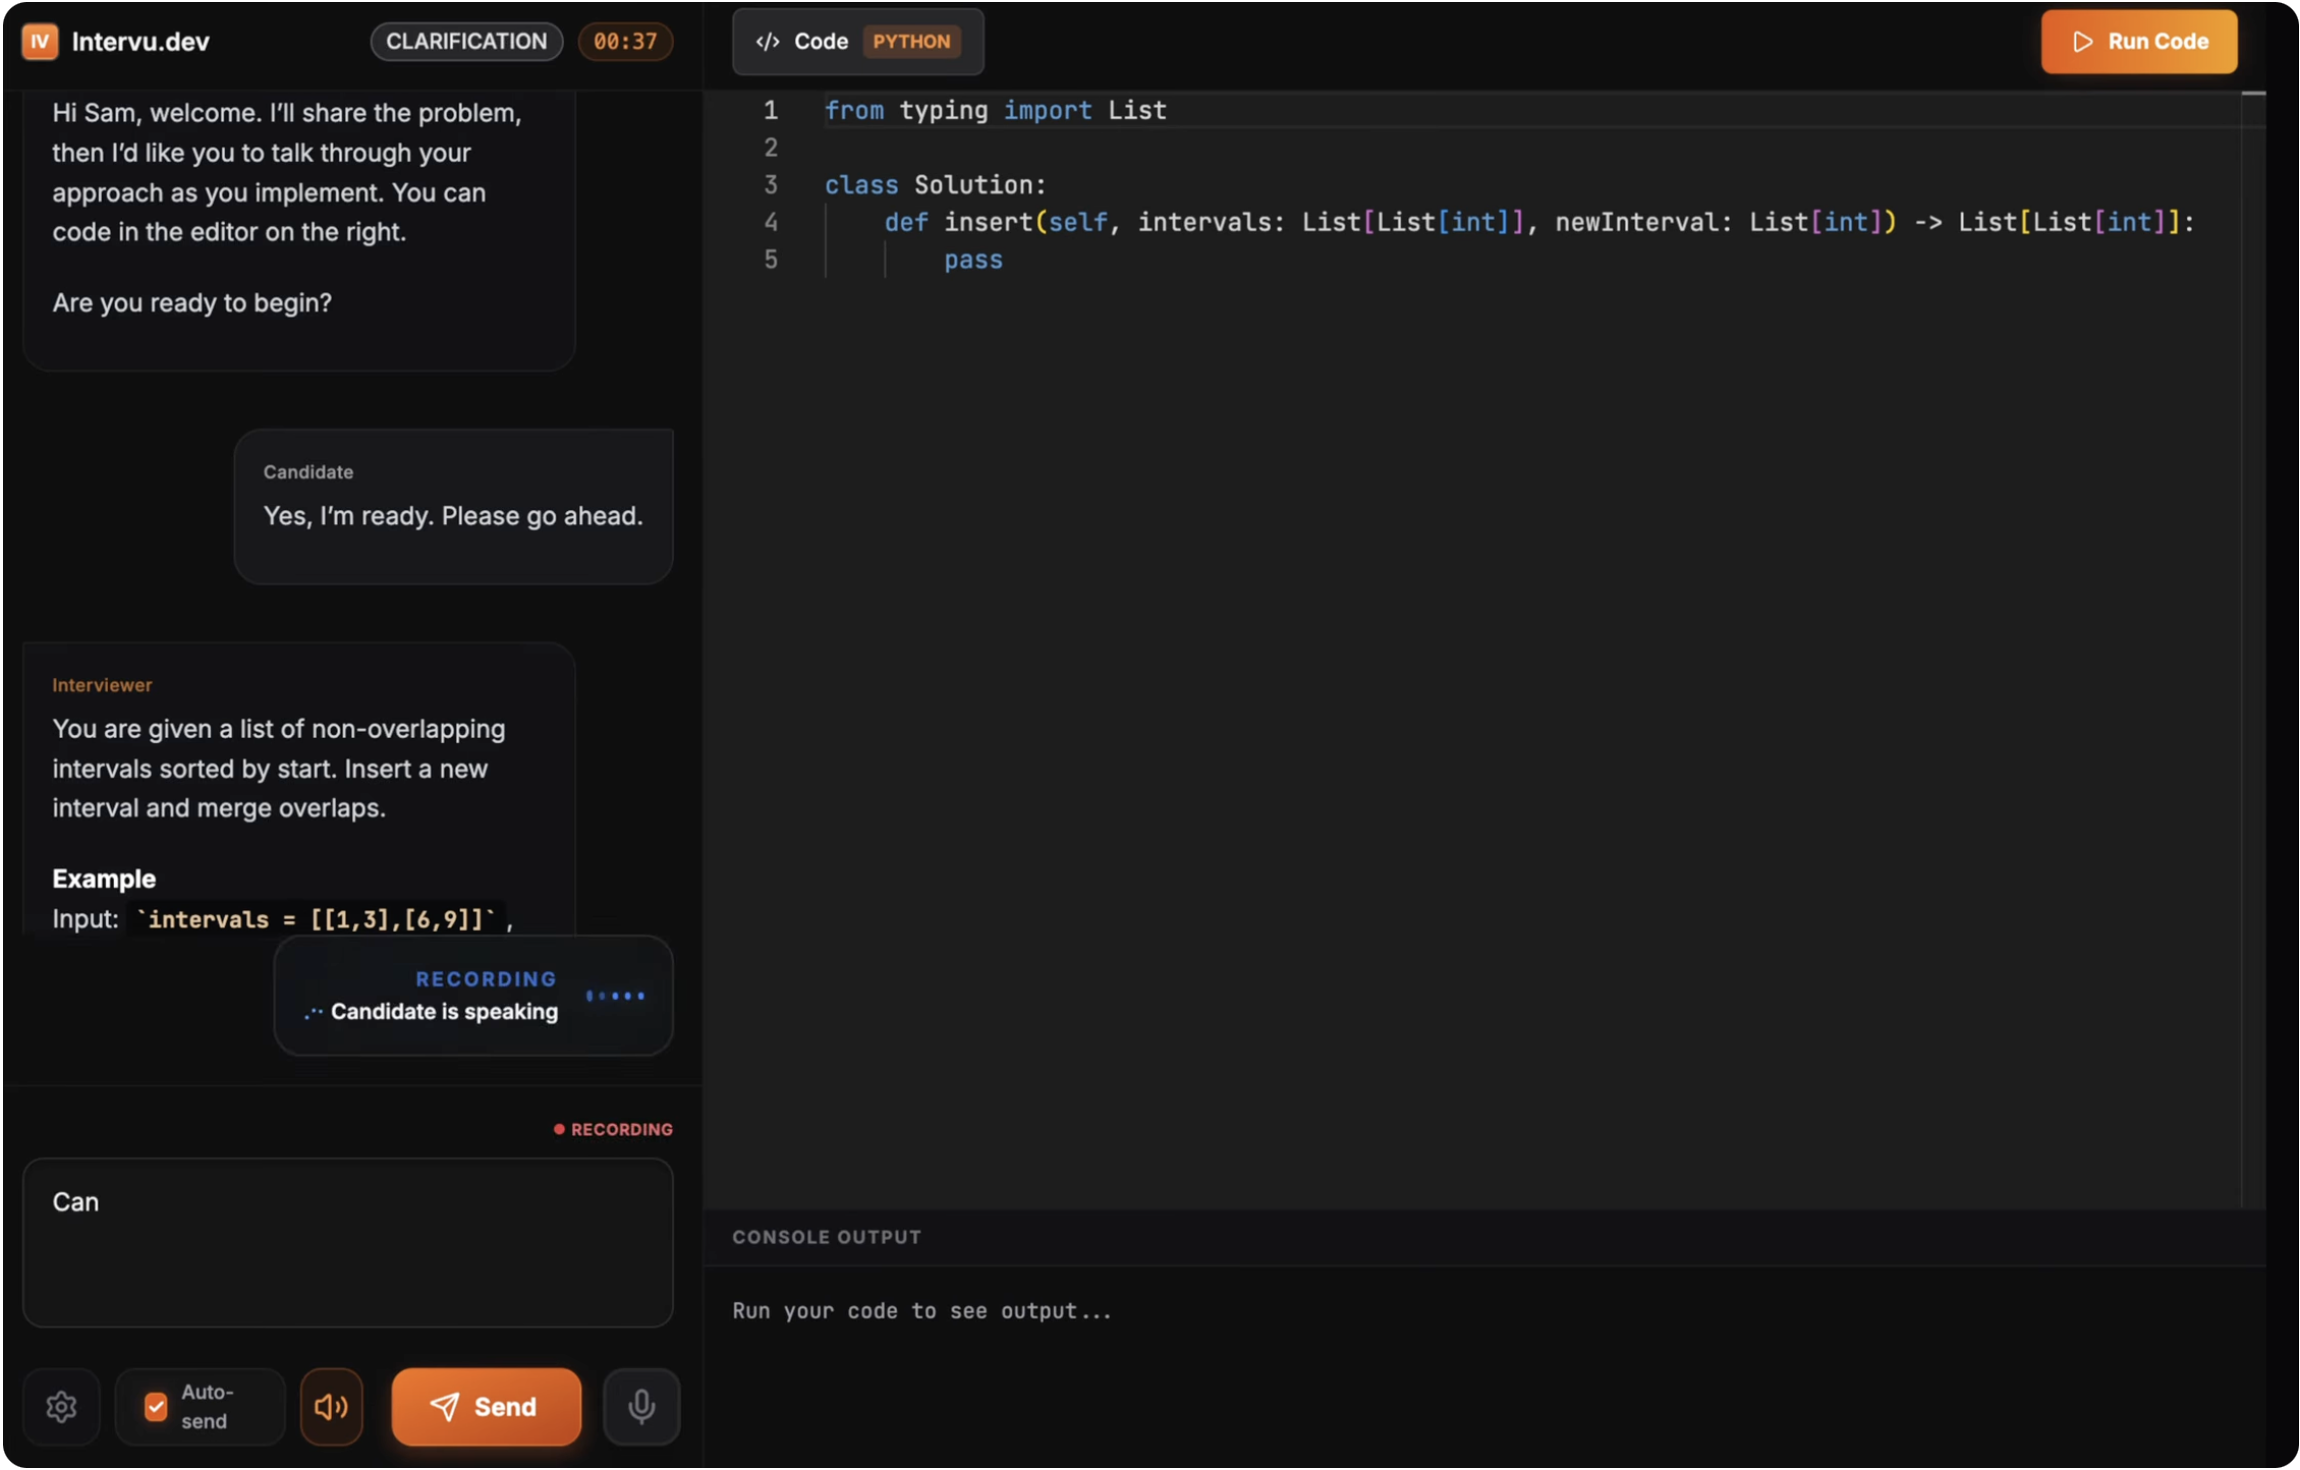The image size is (2300, 1470).
Task: Click the speaker audio icon
Action: [x=330, y=1405]
